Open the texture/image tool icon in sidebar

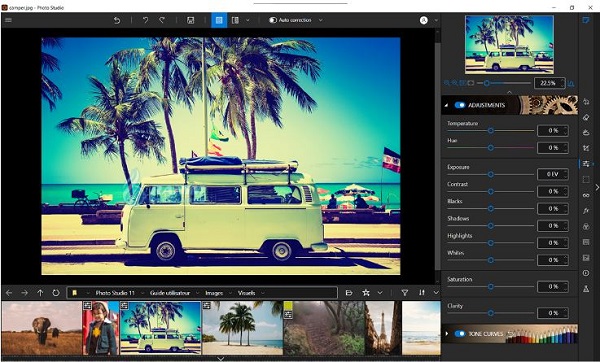[586, 258]
